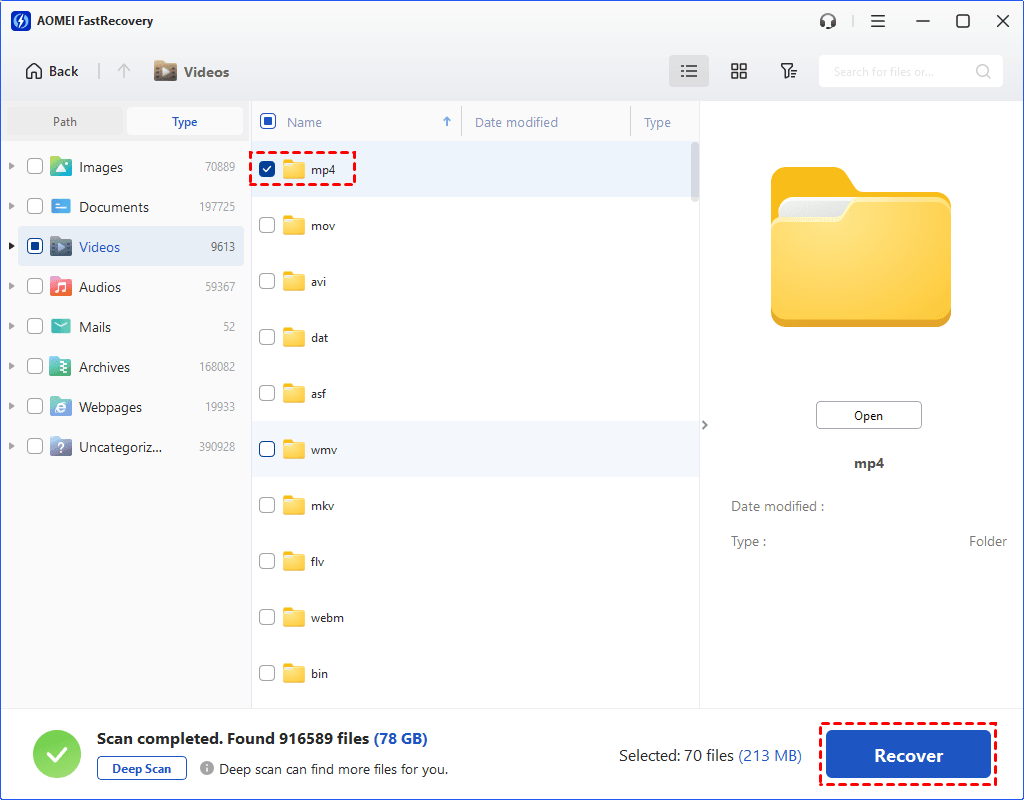
Task: Uncheck the mp4 folder checkbox
Action: [267, 170]
